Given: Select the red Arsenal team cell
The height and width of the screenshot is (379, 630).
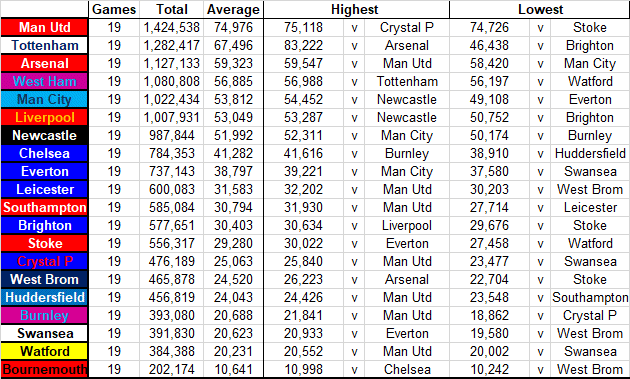Looking at the screenshot, I should point(44,64).
